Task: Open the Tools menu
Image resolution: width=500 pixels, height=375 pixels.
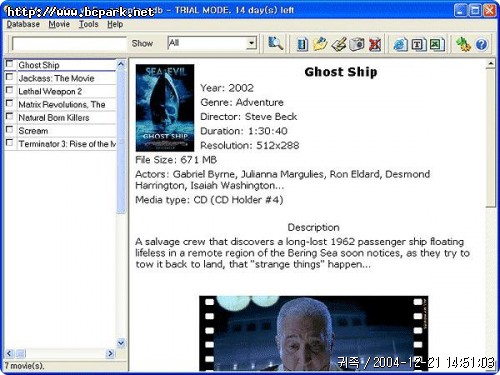Action: (88, 24)
